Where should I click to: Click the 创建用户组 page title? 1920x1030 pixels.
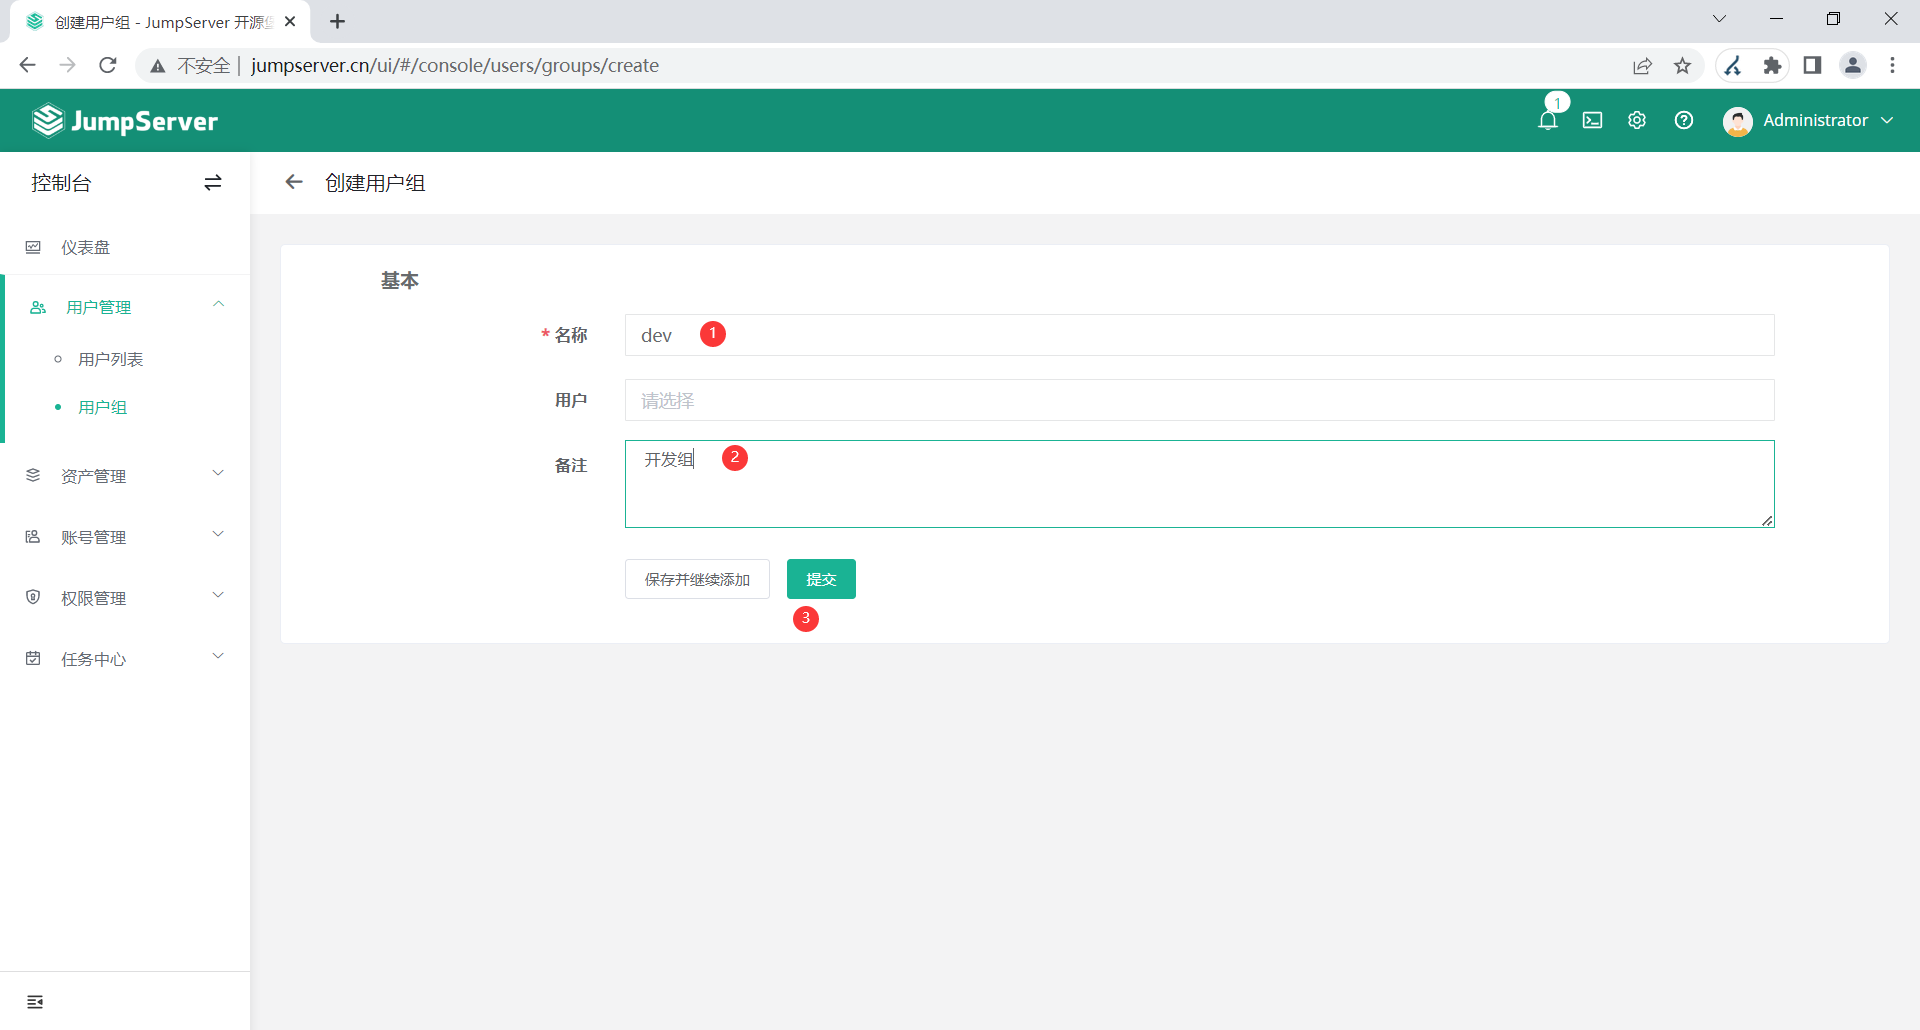pos(375,183)
